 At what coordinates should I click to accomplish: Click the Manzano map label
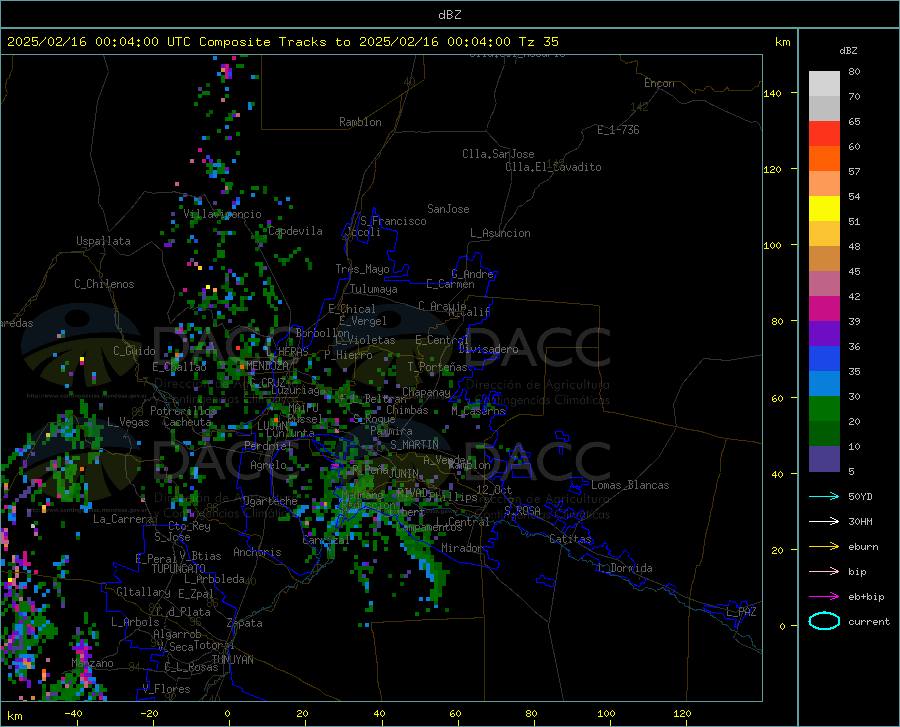tap(92, 663)
